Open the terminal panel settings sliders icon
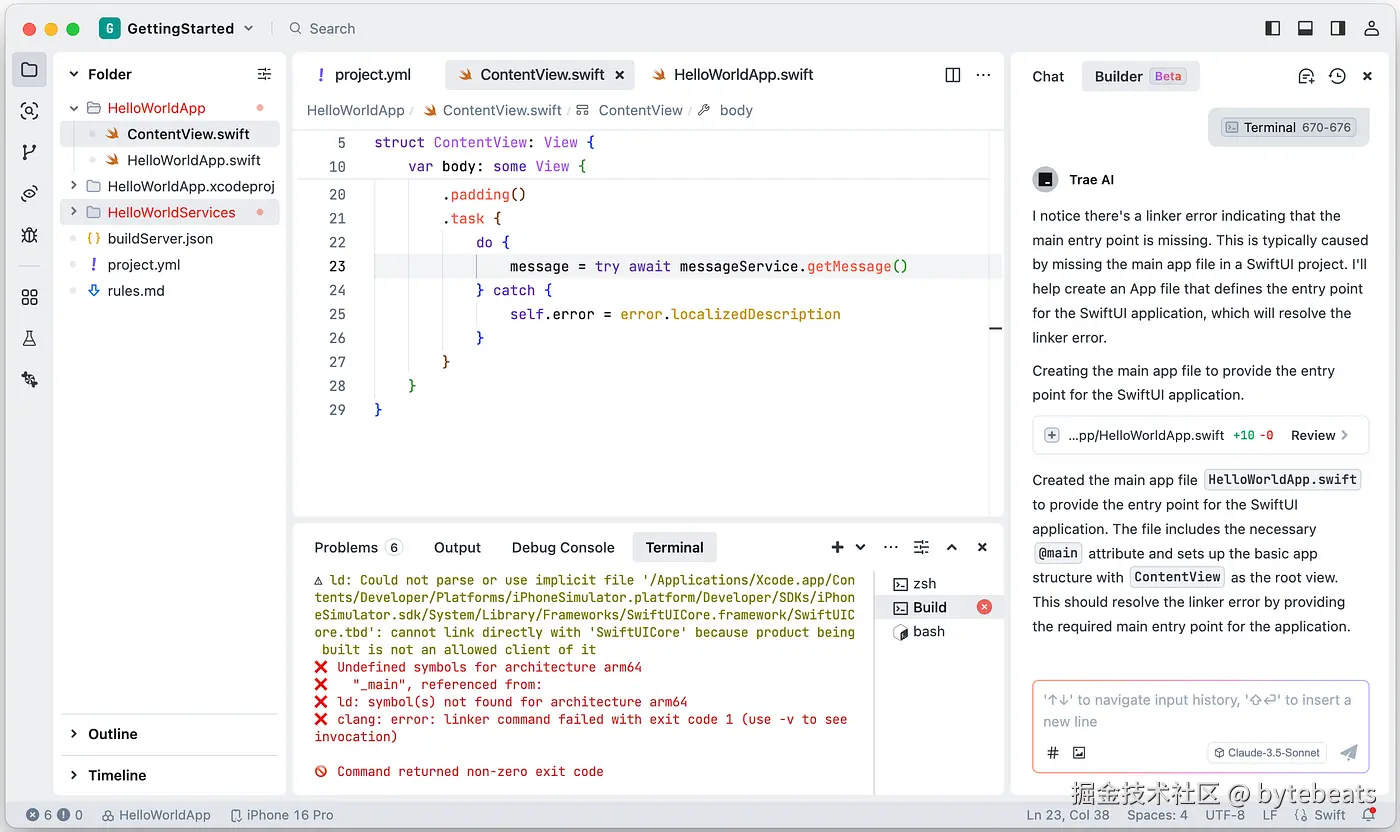 point(922,547)
